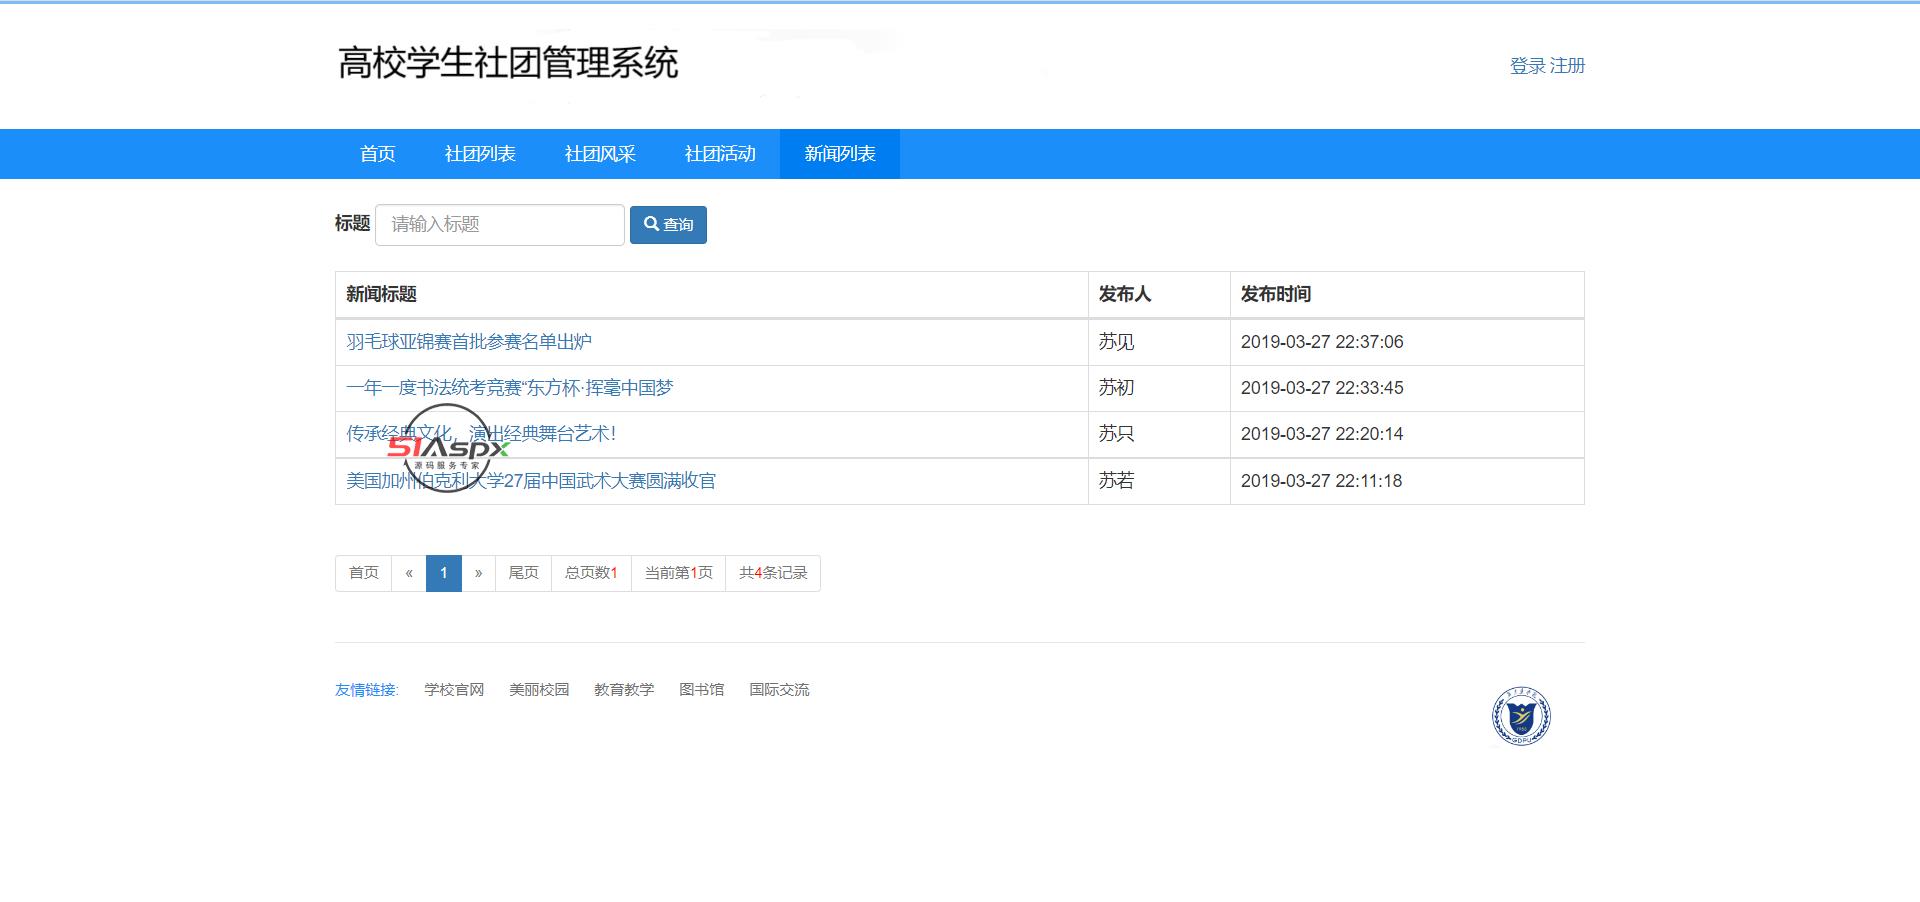Click the 查询 search button

668,225
